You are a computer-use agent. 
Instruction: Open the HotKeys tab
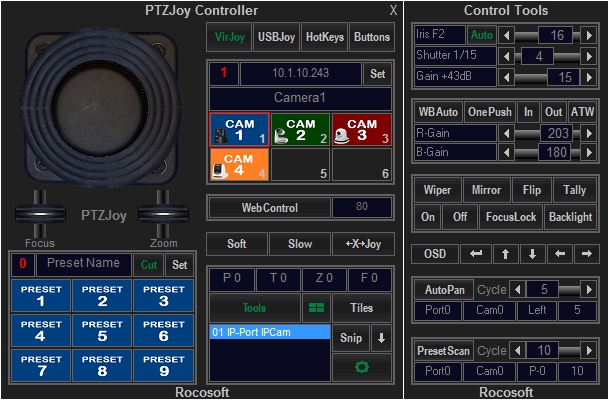tap(325, 37)
